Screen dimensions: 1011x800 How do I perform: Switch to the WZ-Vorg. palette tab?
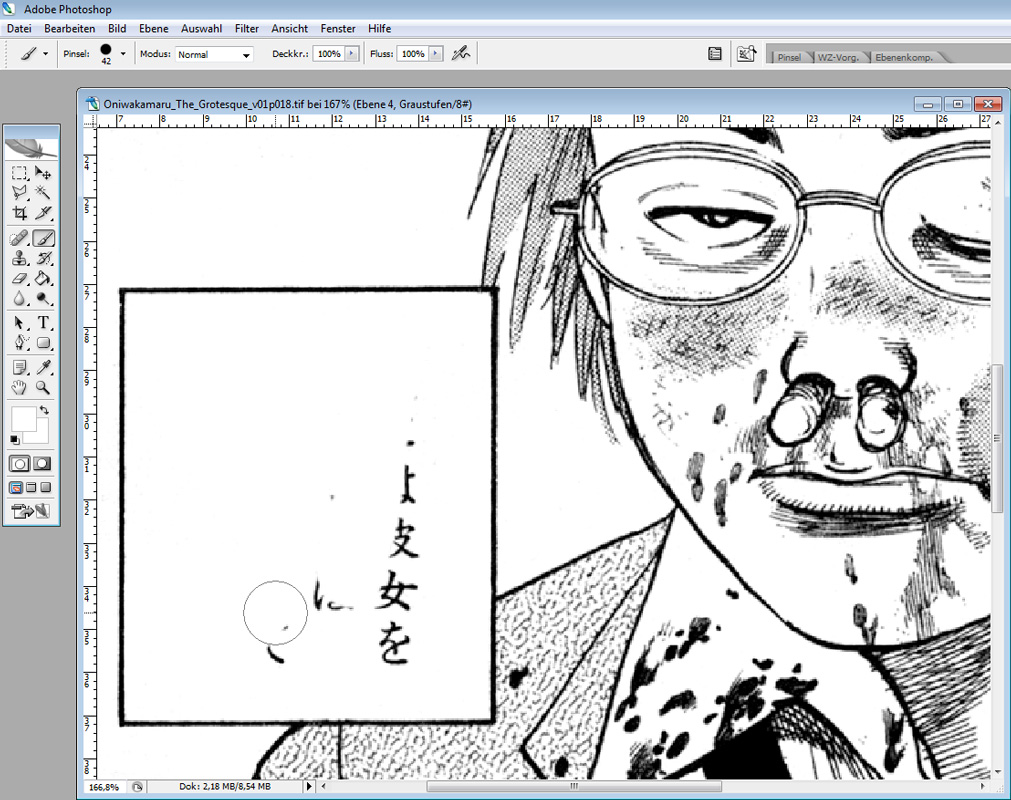coord(838,57)
